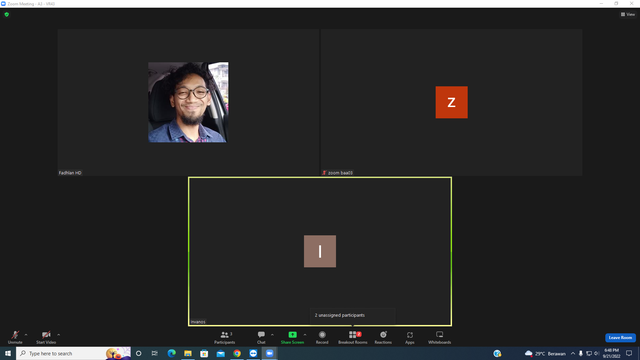This screenshot has height=360, width=640.
Task: Click the green Share Screen button
Action: (x=292, y=337)
